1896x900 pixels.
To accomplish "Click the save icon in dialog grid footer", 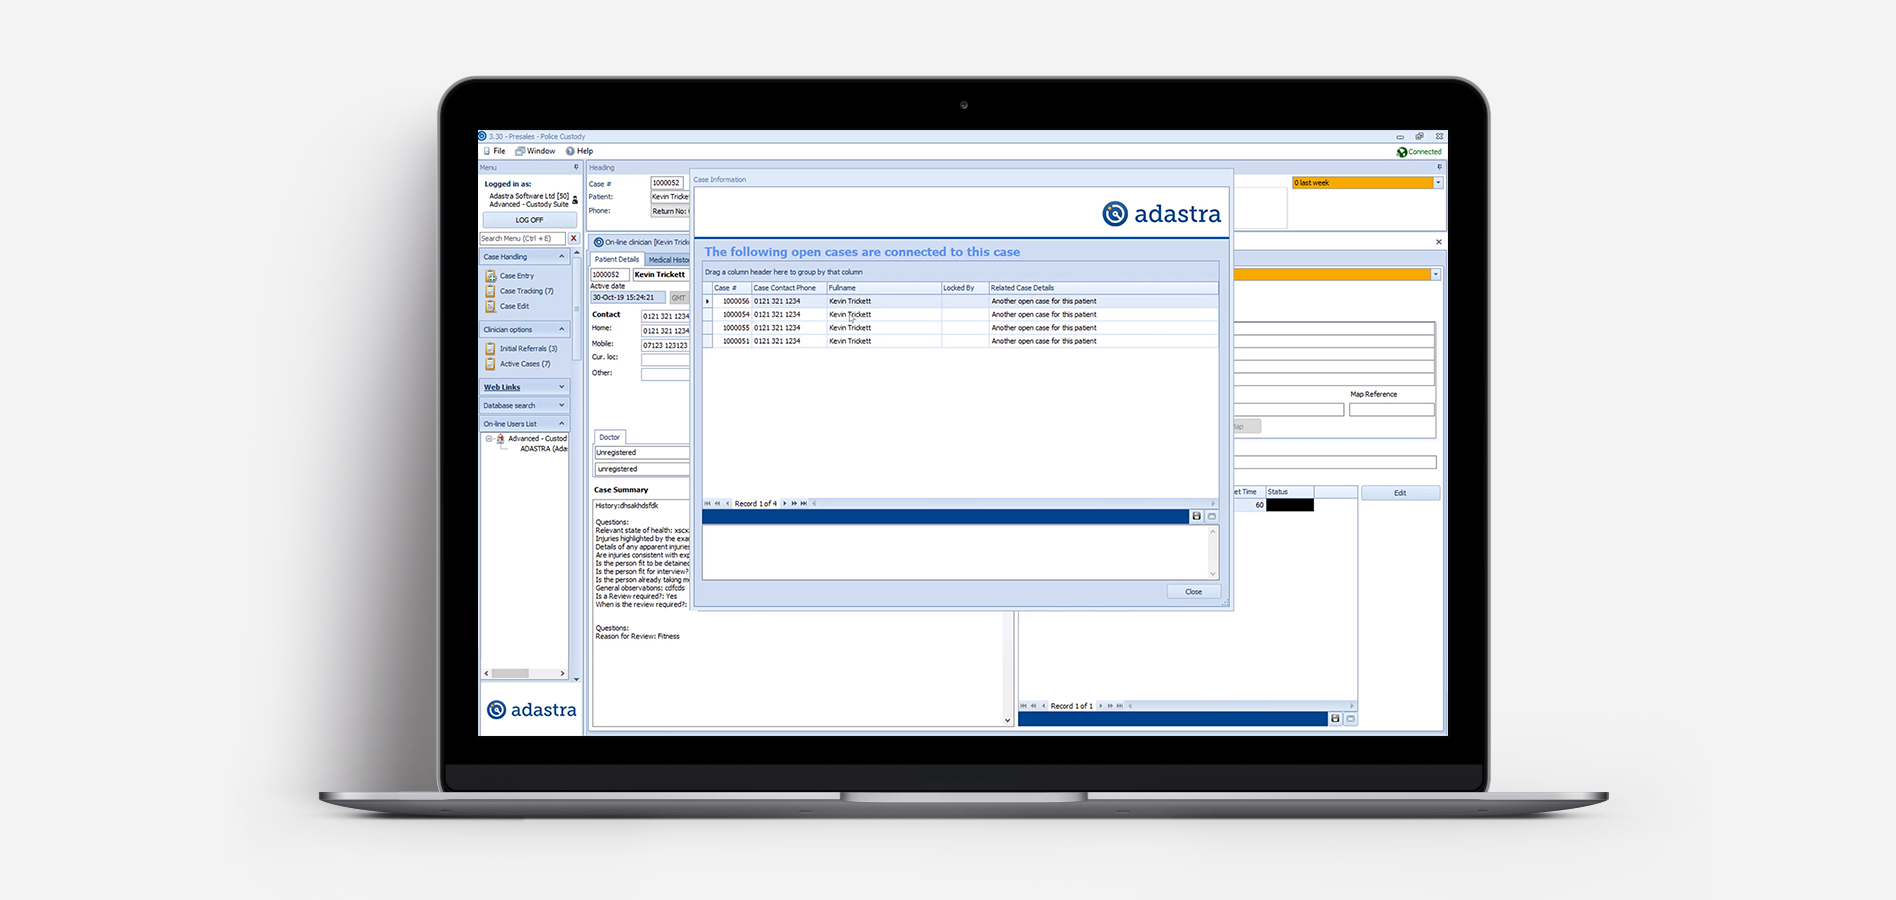I will (1196, 516).
